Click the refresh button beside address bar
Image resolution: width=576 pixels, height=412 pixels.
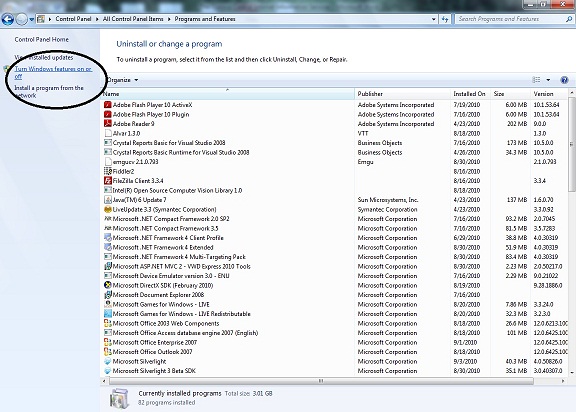(445, 19)
